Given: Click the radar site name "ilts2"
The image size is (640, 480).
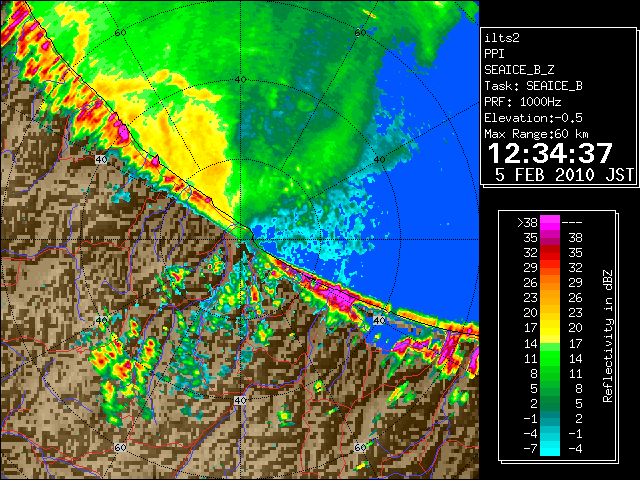Looking at the screenshot, I should coord(502,38).
